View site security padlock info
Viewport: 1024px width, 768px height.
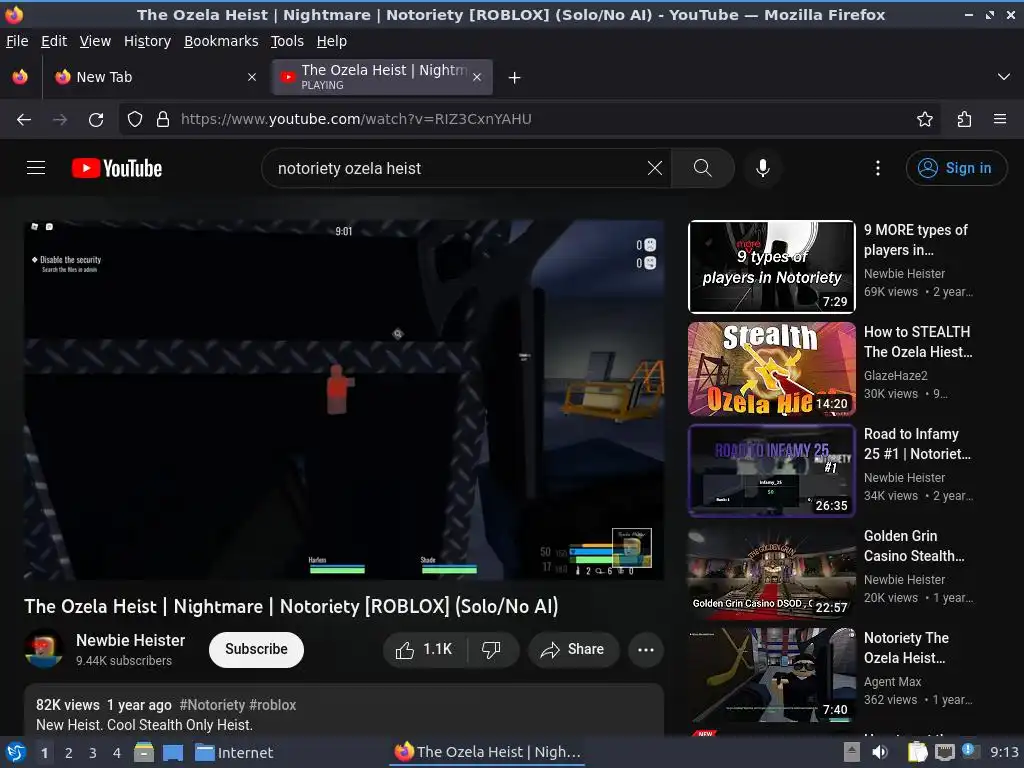coord(163,119)
